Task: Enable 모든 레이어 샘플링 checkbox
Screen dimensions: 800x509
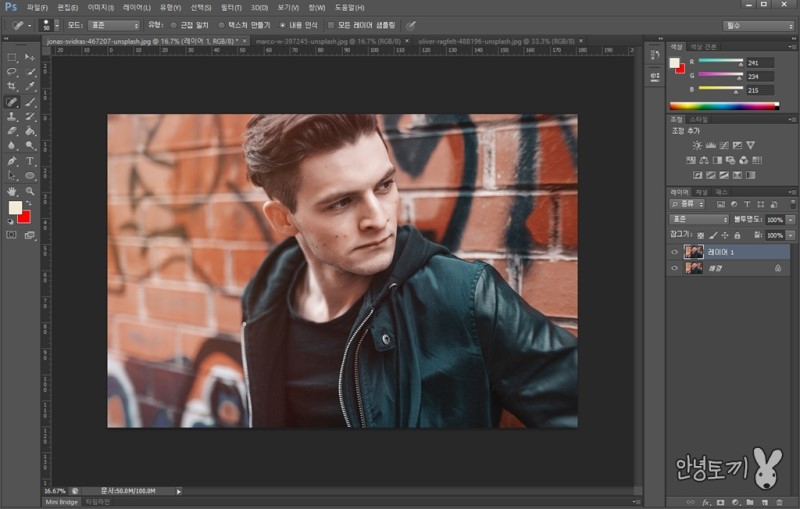Action: click(x=332, y=25)
